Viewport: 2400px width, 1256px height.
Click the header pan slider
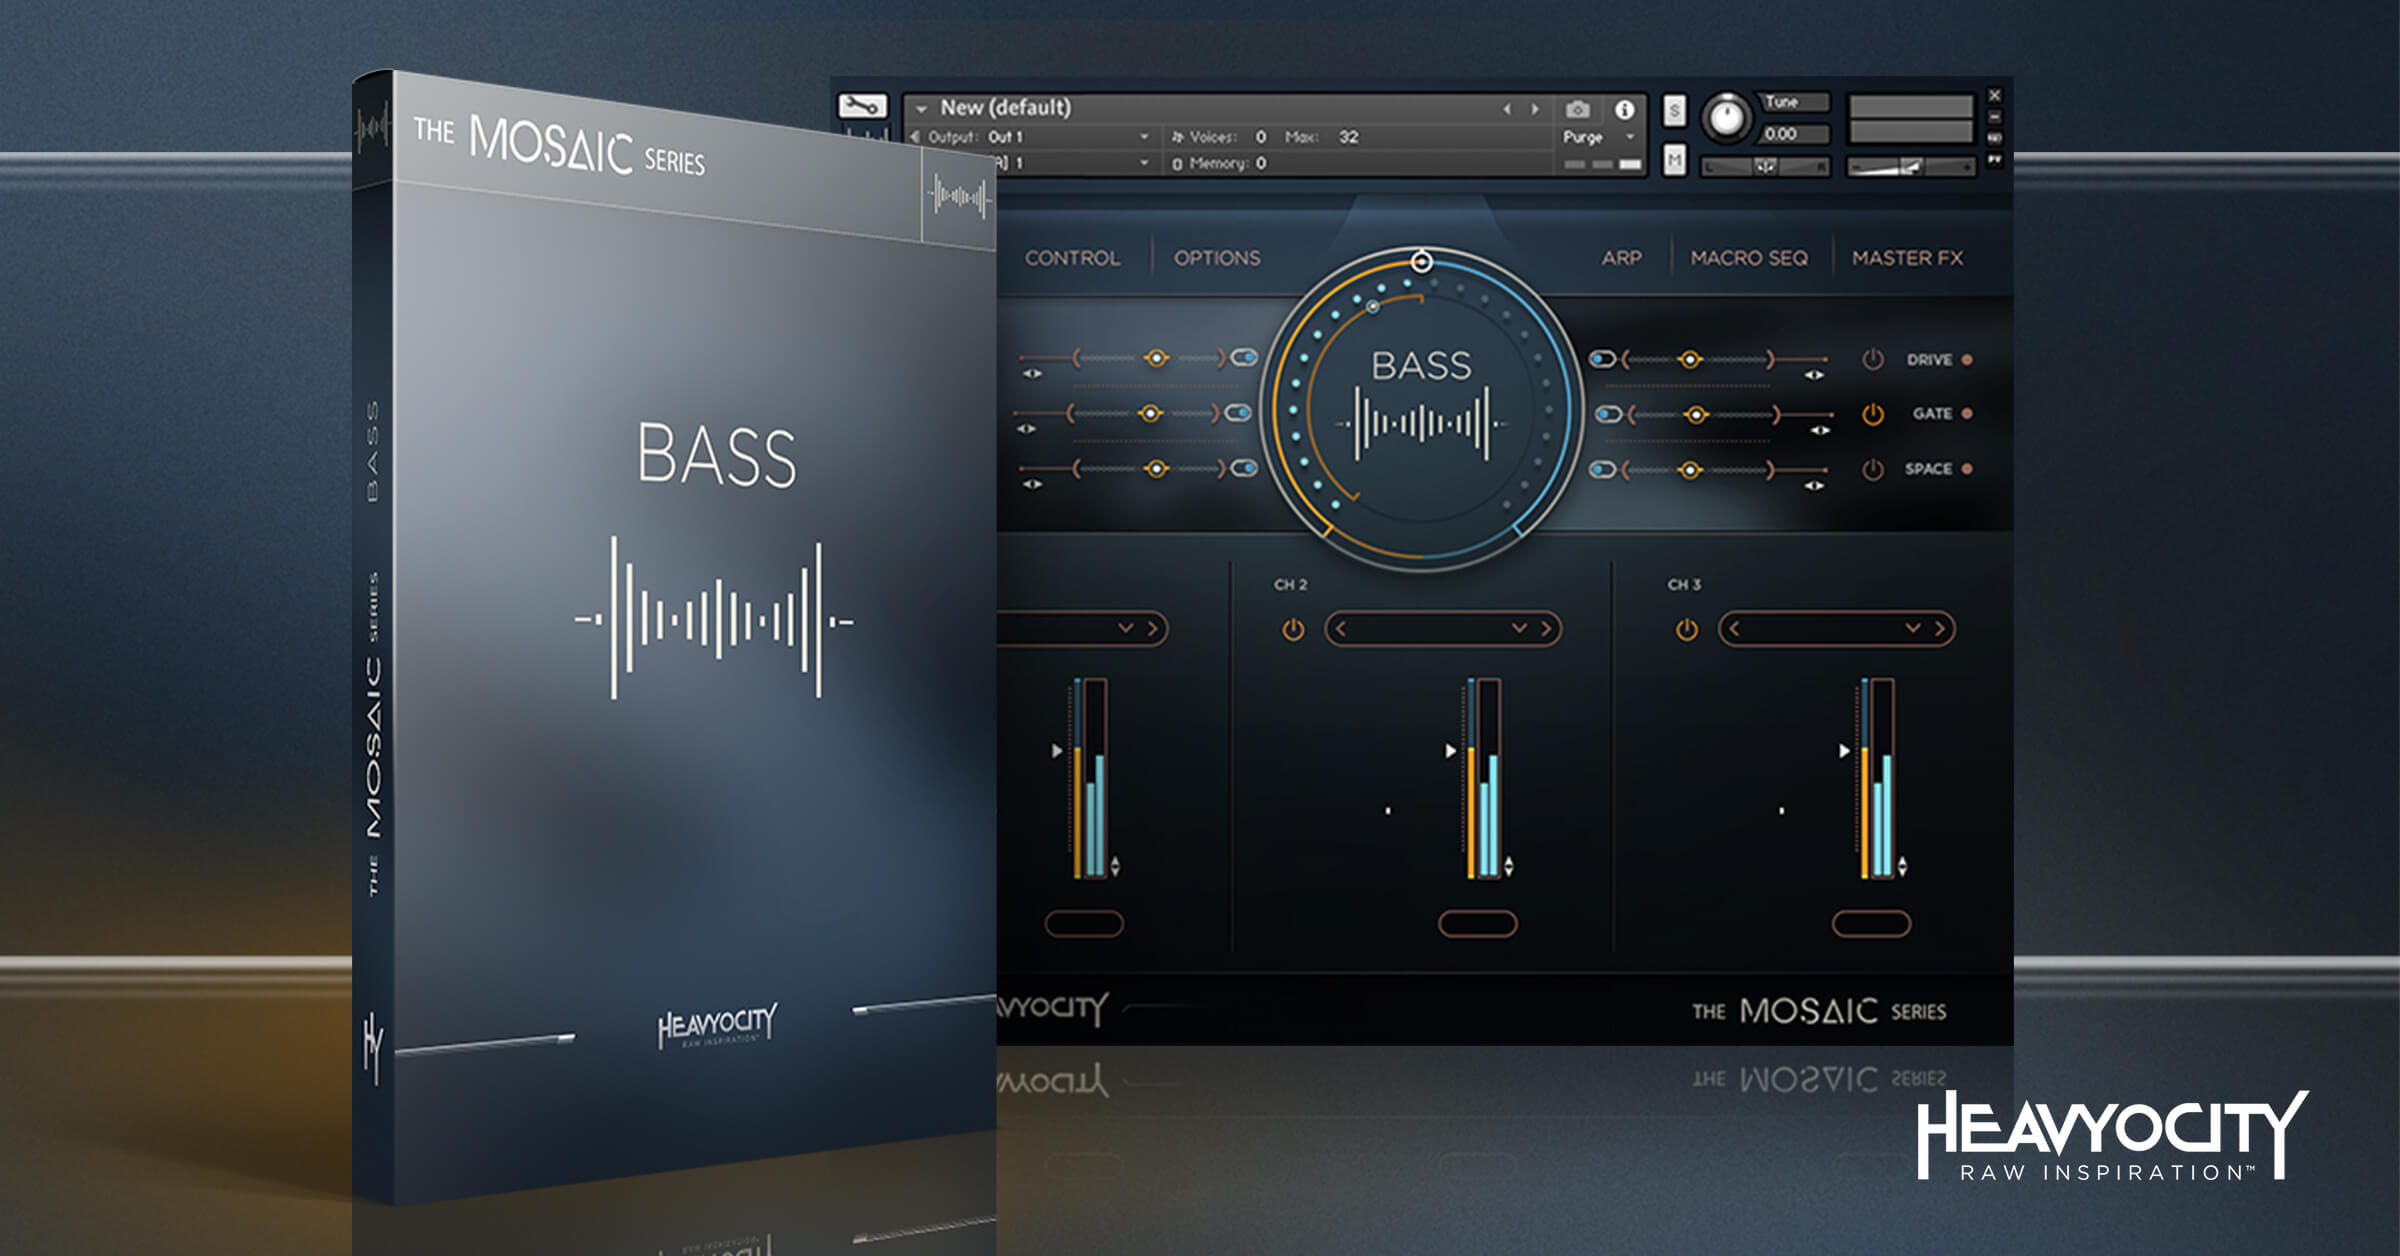(1765, 167)
